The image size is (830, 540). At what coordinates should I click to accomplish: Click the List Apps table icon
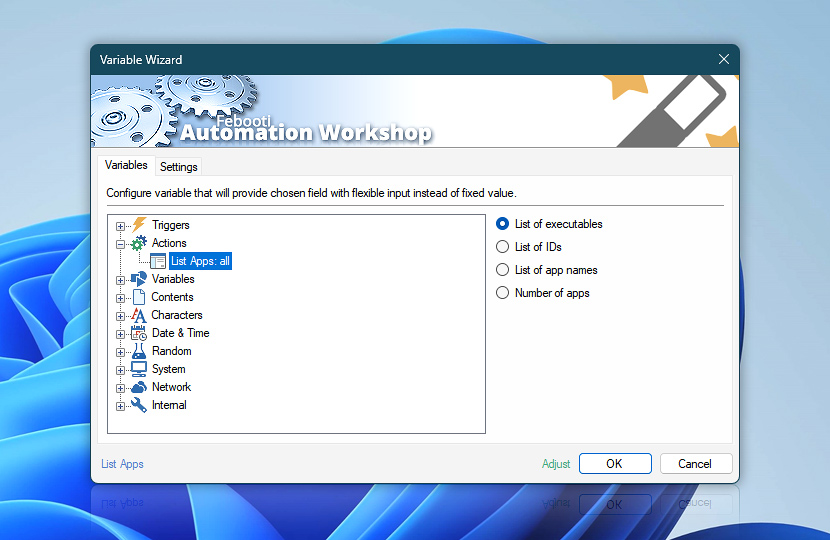click(x=158, y=261)
